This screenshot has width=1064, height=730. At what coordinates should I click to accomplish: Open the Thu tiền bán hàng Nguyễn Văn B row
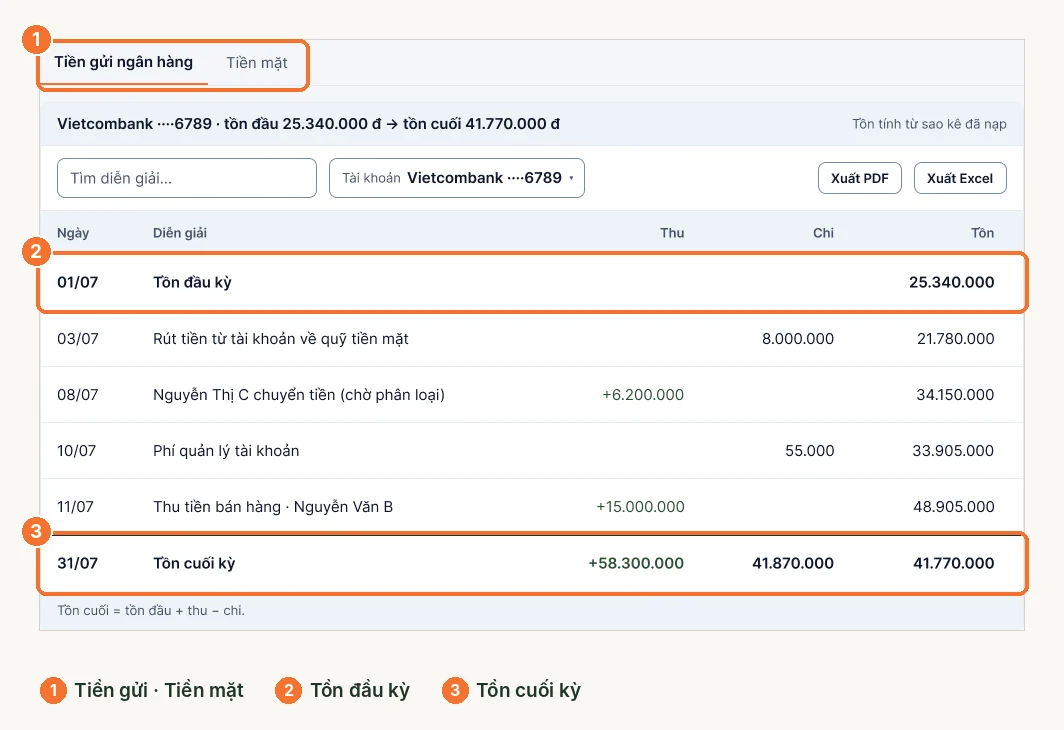[x=532, y=507]
